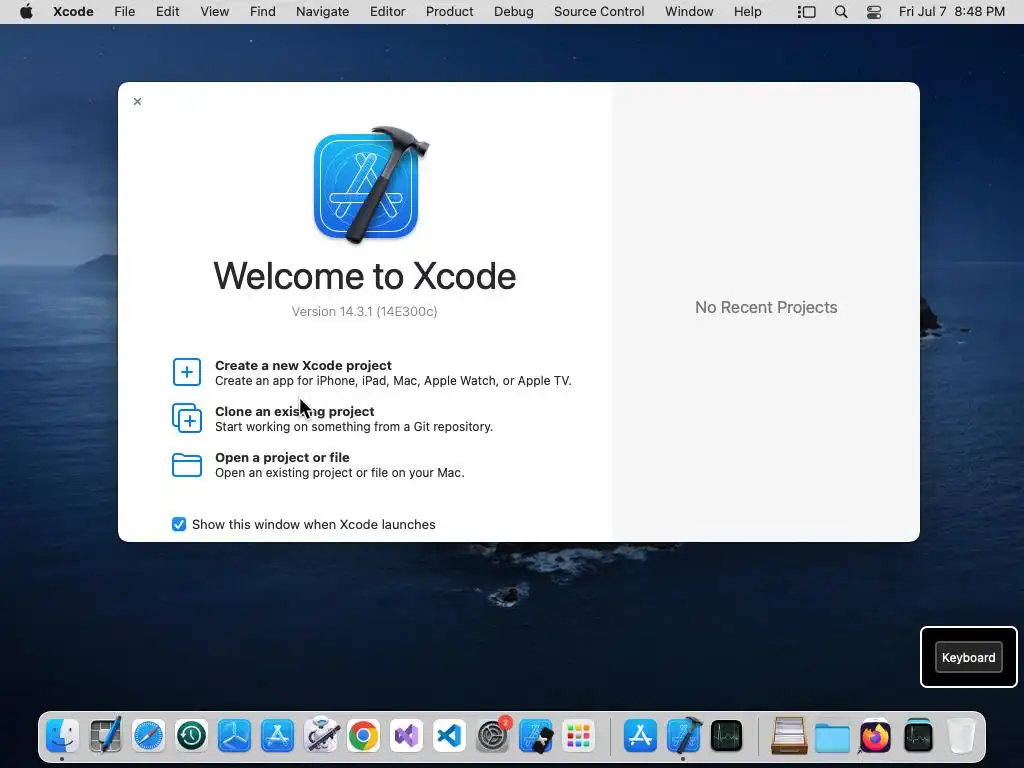Click the Keyboard button
The height and width of the screenshot is (768, 1024).
click(968, 658)
